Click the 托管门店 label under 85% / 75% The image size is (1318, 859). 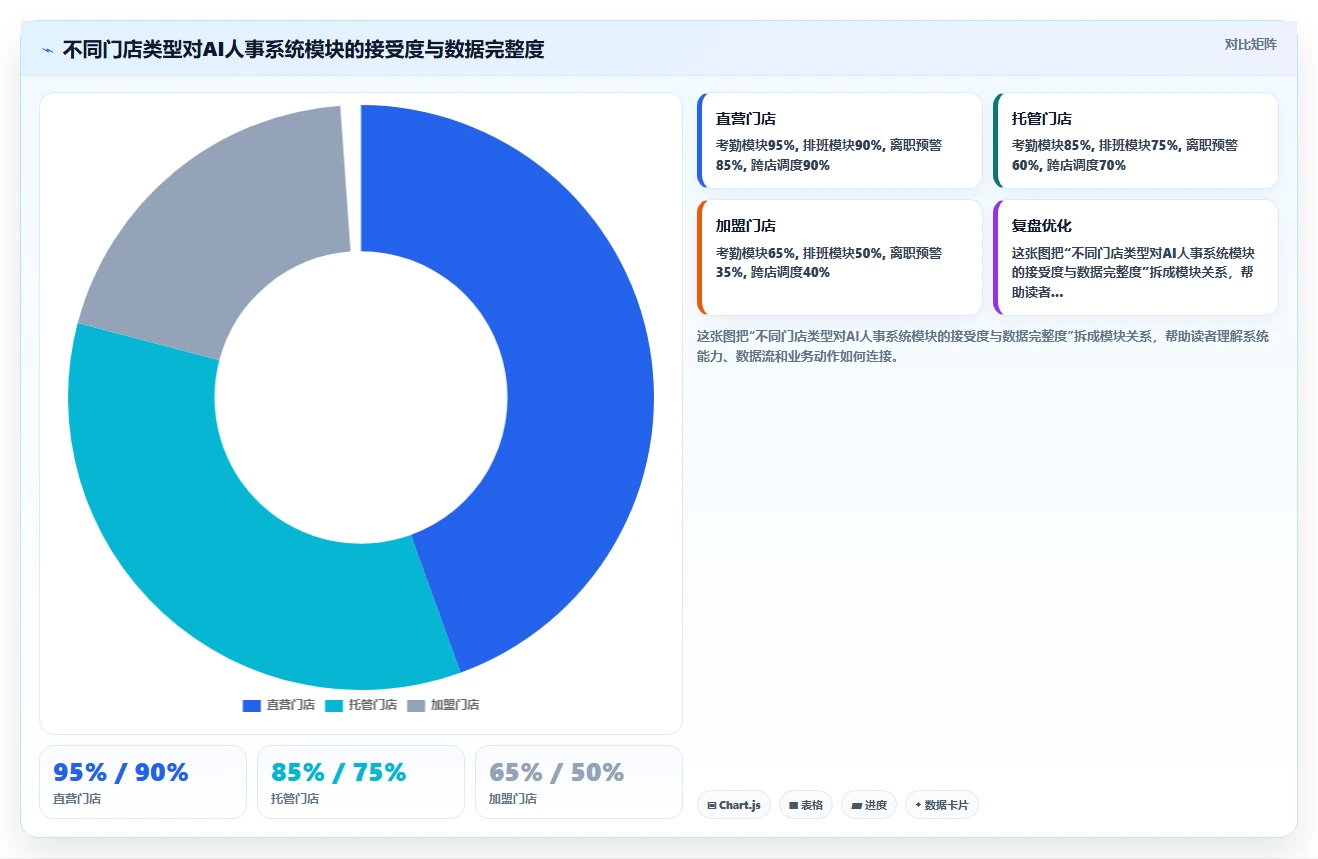[x=295, y=799]
